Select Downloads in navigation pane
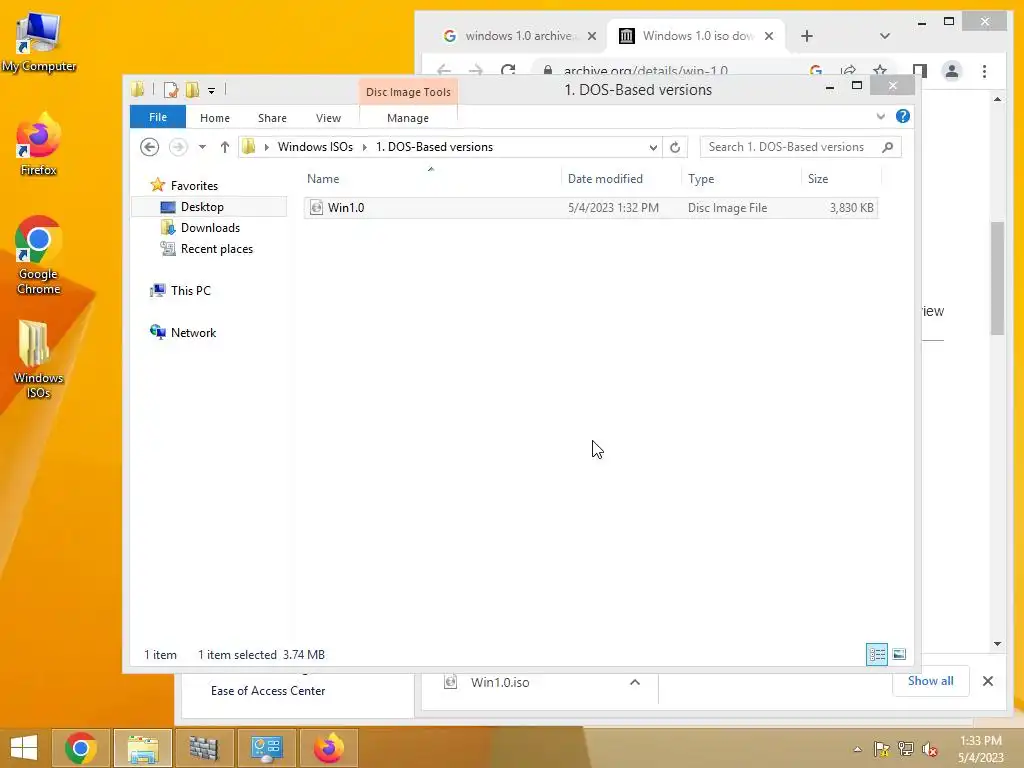Viewport: 1024px width, 768px height. [x=210, y=228]
